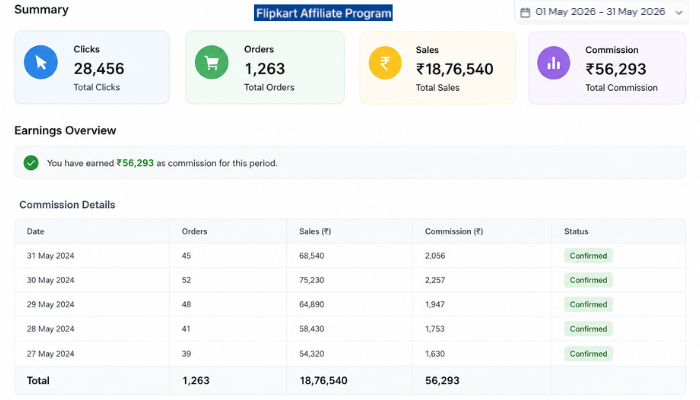Click the calendar icon in date picker
The width and height of the screenshot is (700, 400).
(x=525, y=12)
